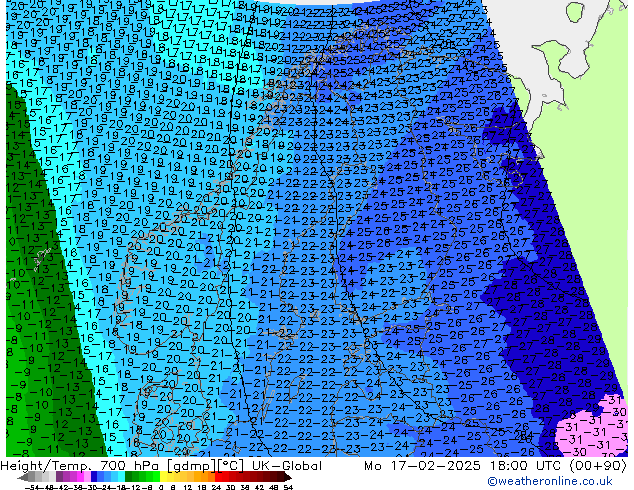This screenshot has width=634, height=490.
Task: Click the '[°C]' unit label
Action: [x=231, y=466]
